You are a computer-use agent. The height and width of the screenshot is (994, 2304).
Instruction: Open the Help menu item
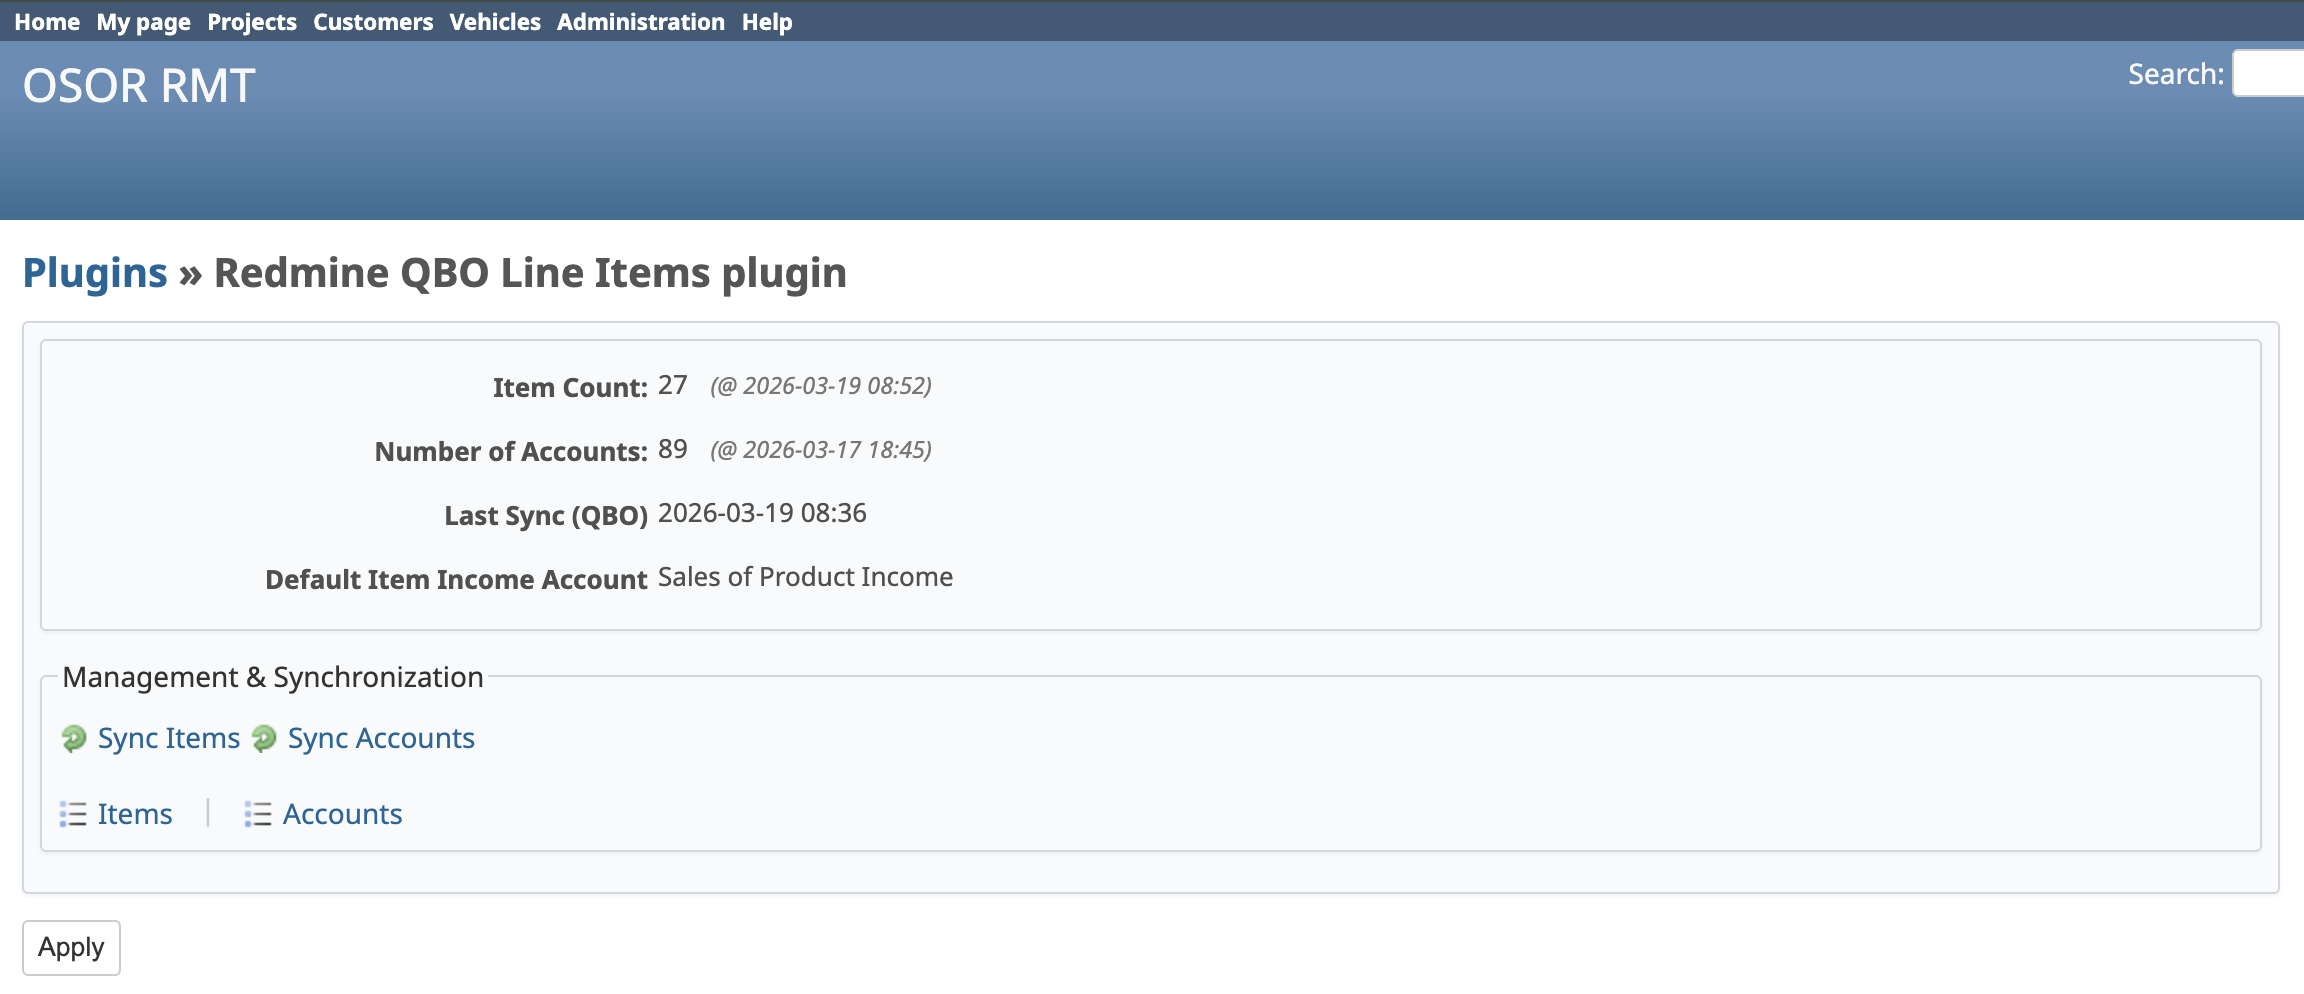767,22
